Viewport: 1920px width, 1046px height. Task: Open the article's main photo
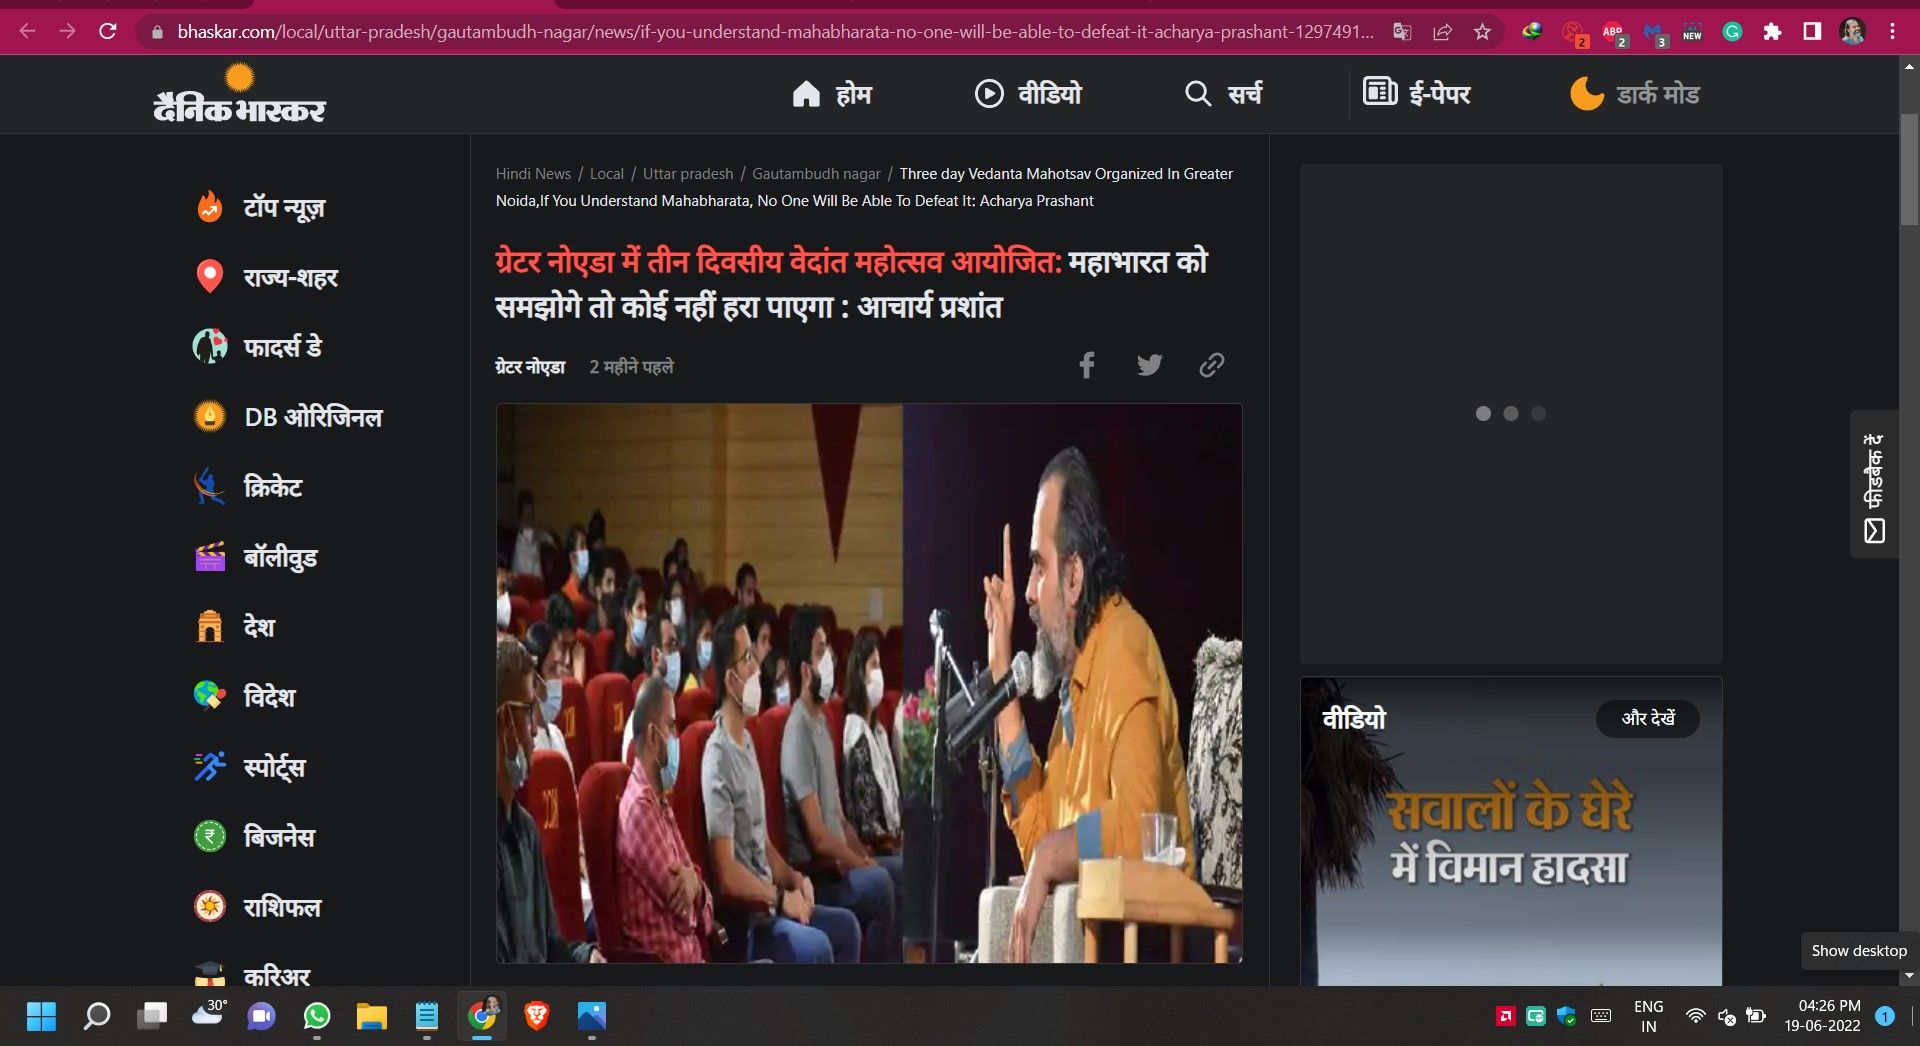(869, 683)
